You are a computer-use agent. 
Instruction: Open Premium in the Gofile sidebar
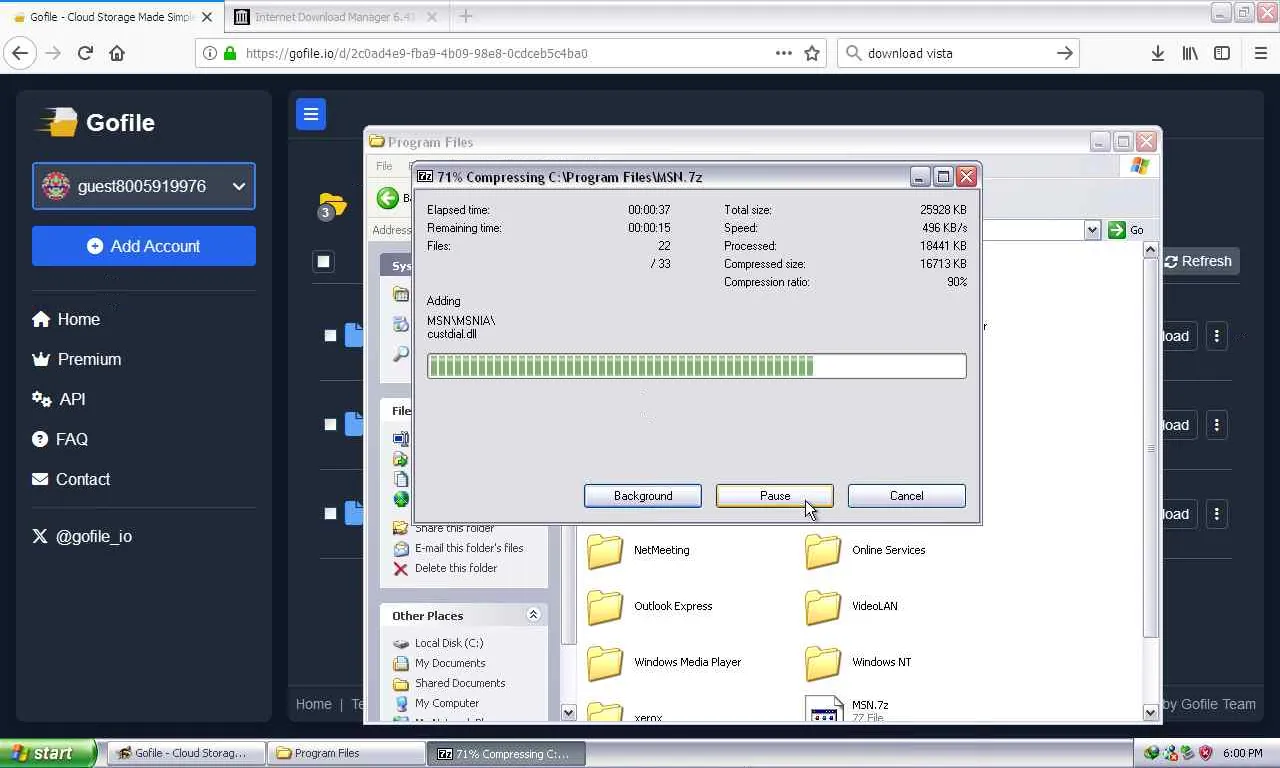(x=77, y=359)
